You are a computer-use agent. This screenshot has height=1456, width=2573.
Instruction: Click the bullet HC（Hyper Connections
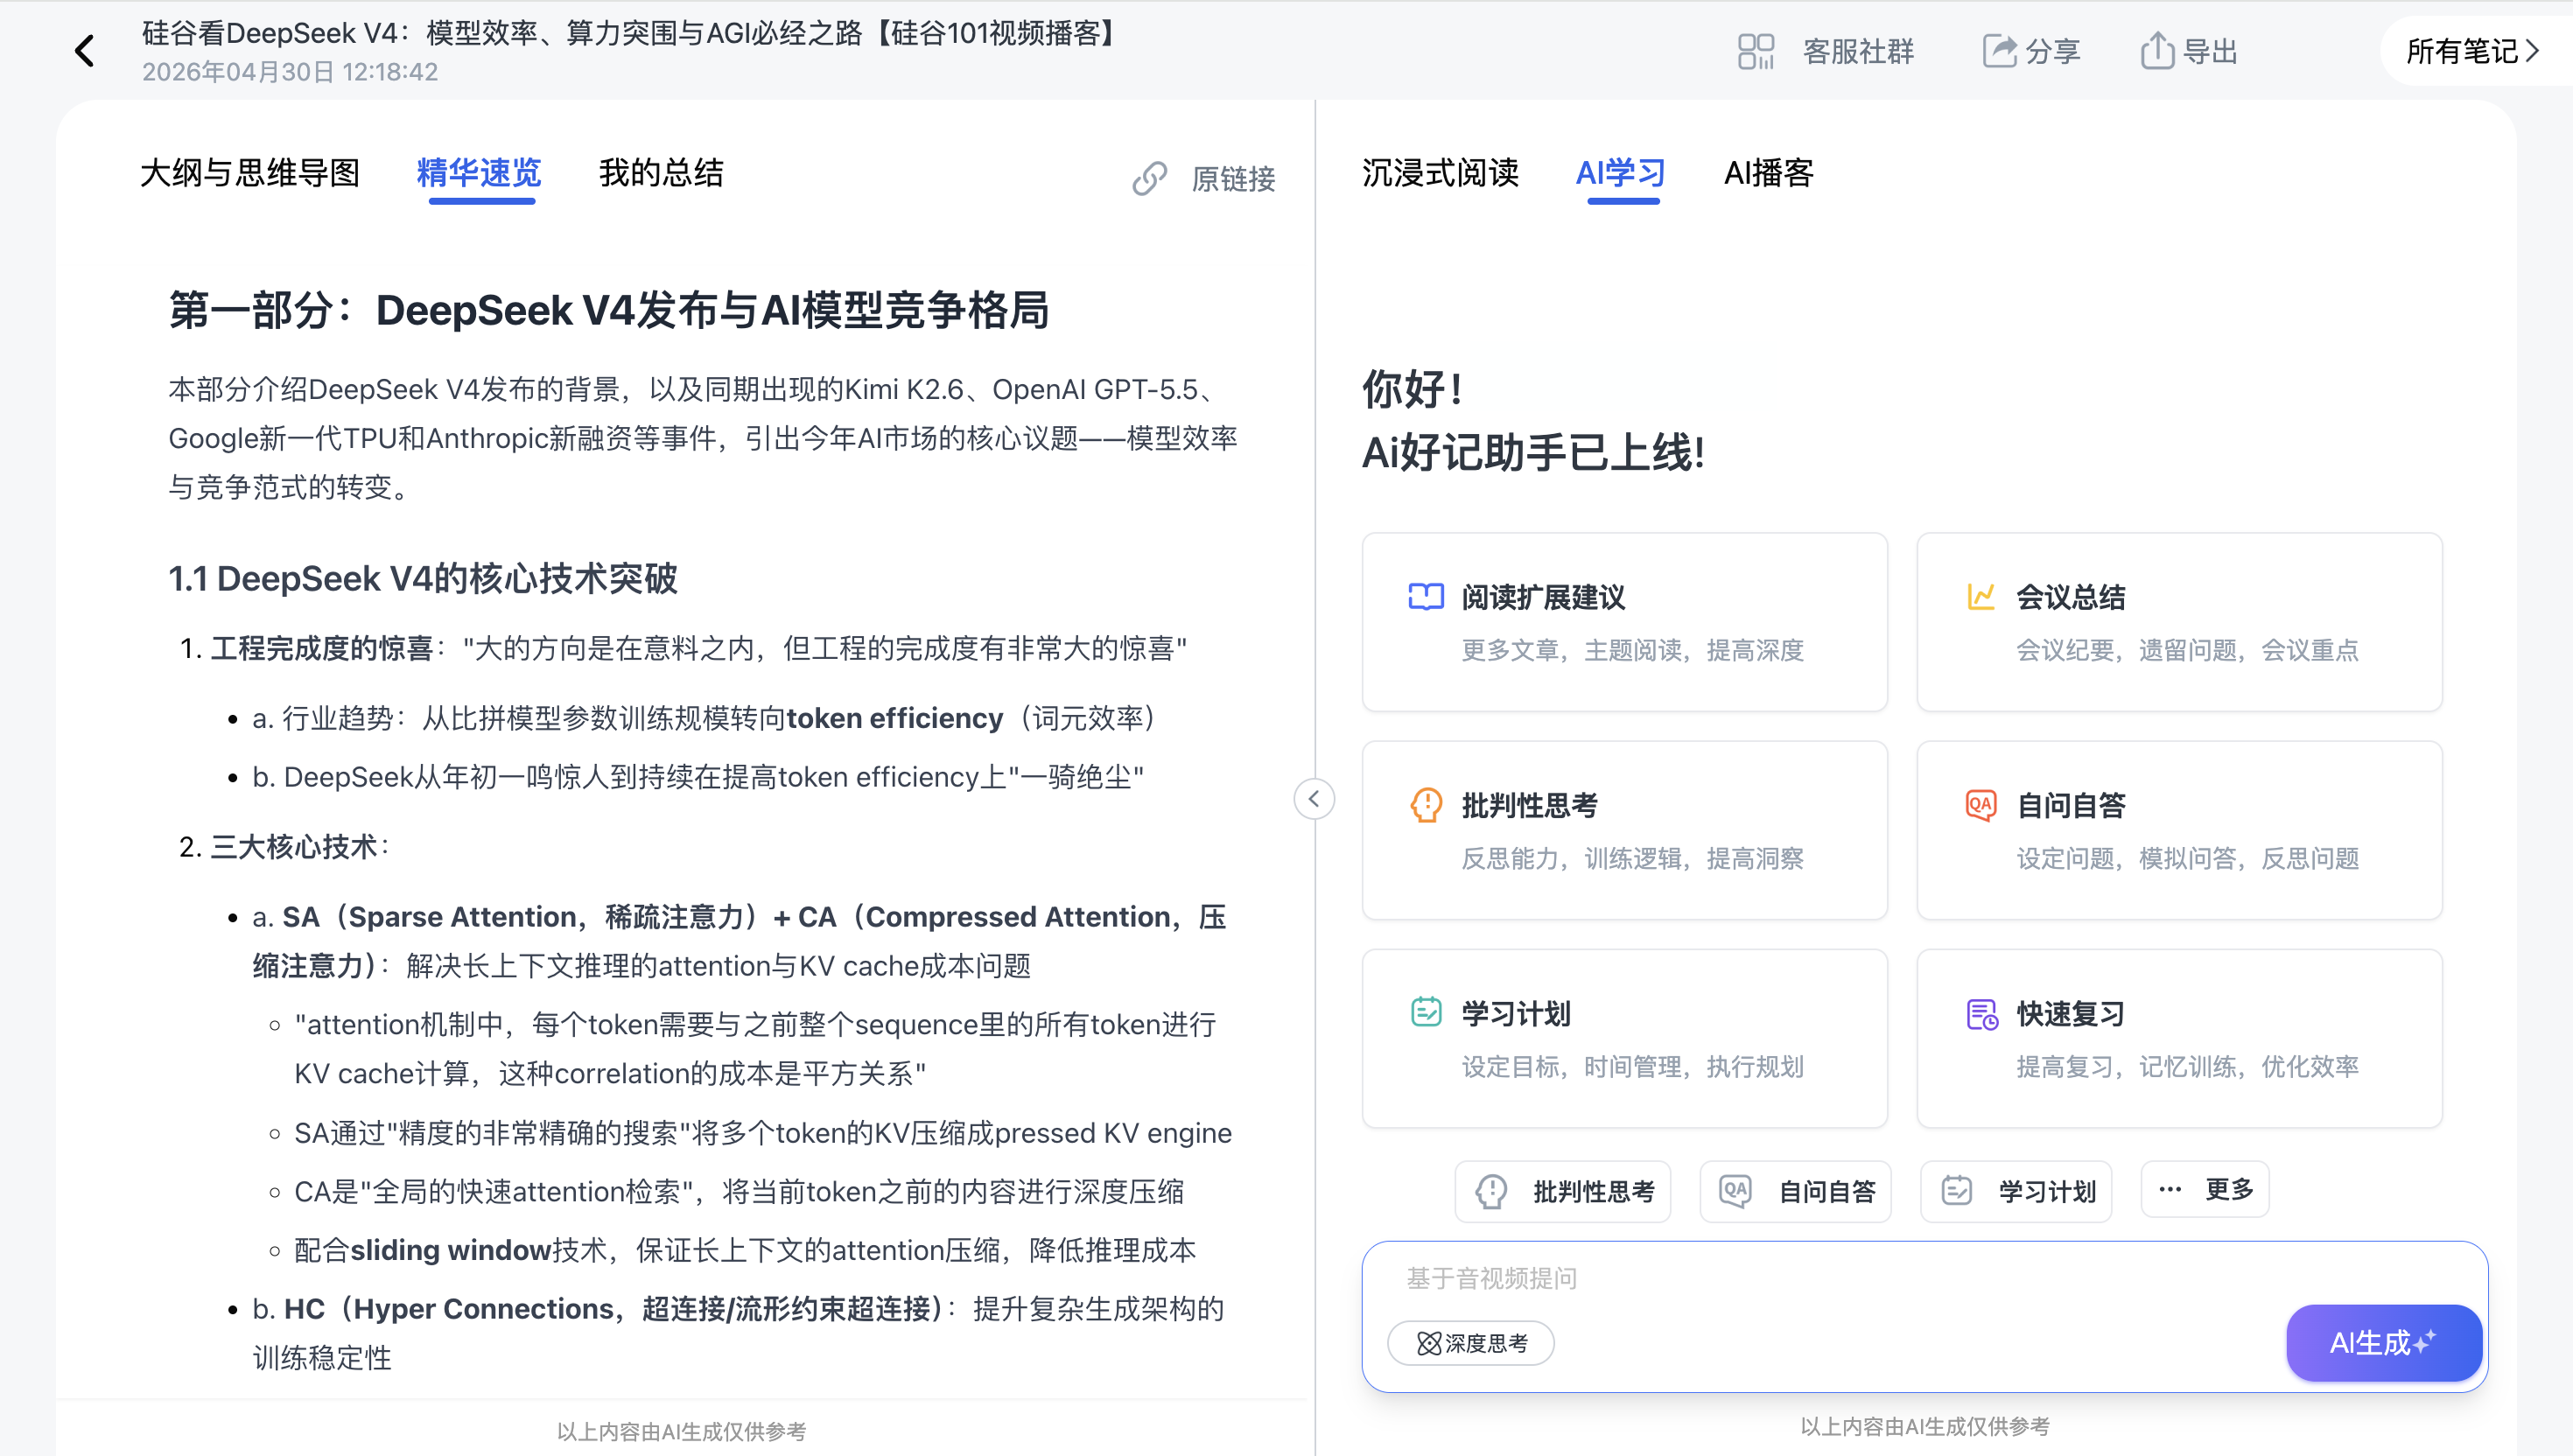tap(738, 1333)
